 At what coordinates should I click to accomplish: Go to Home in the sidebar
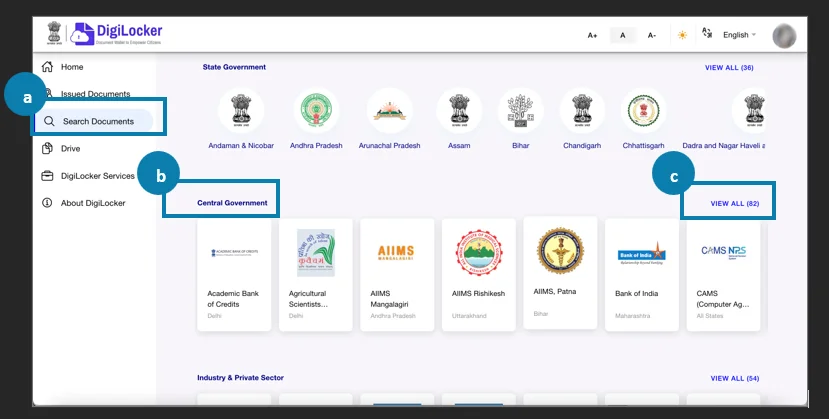(x=72, y=67)
